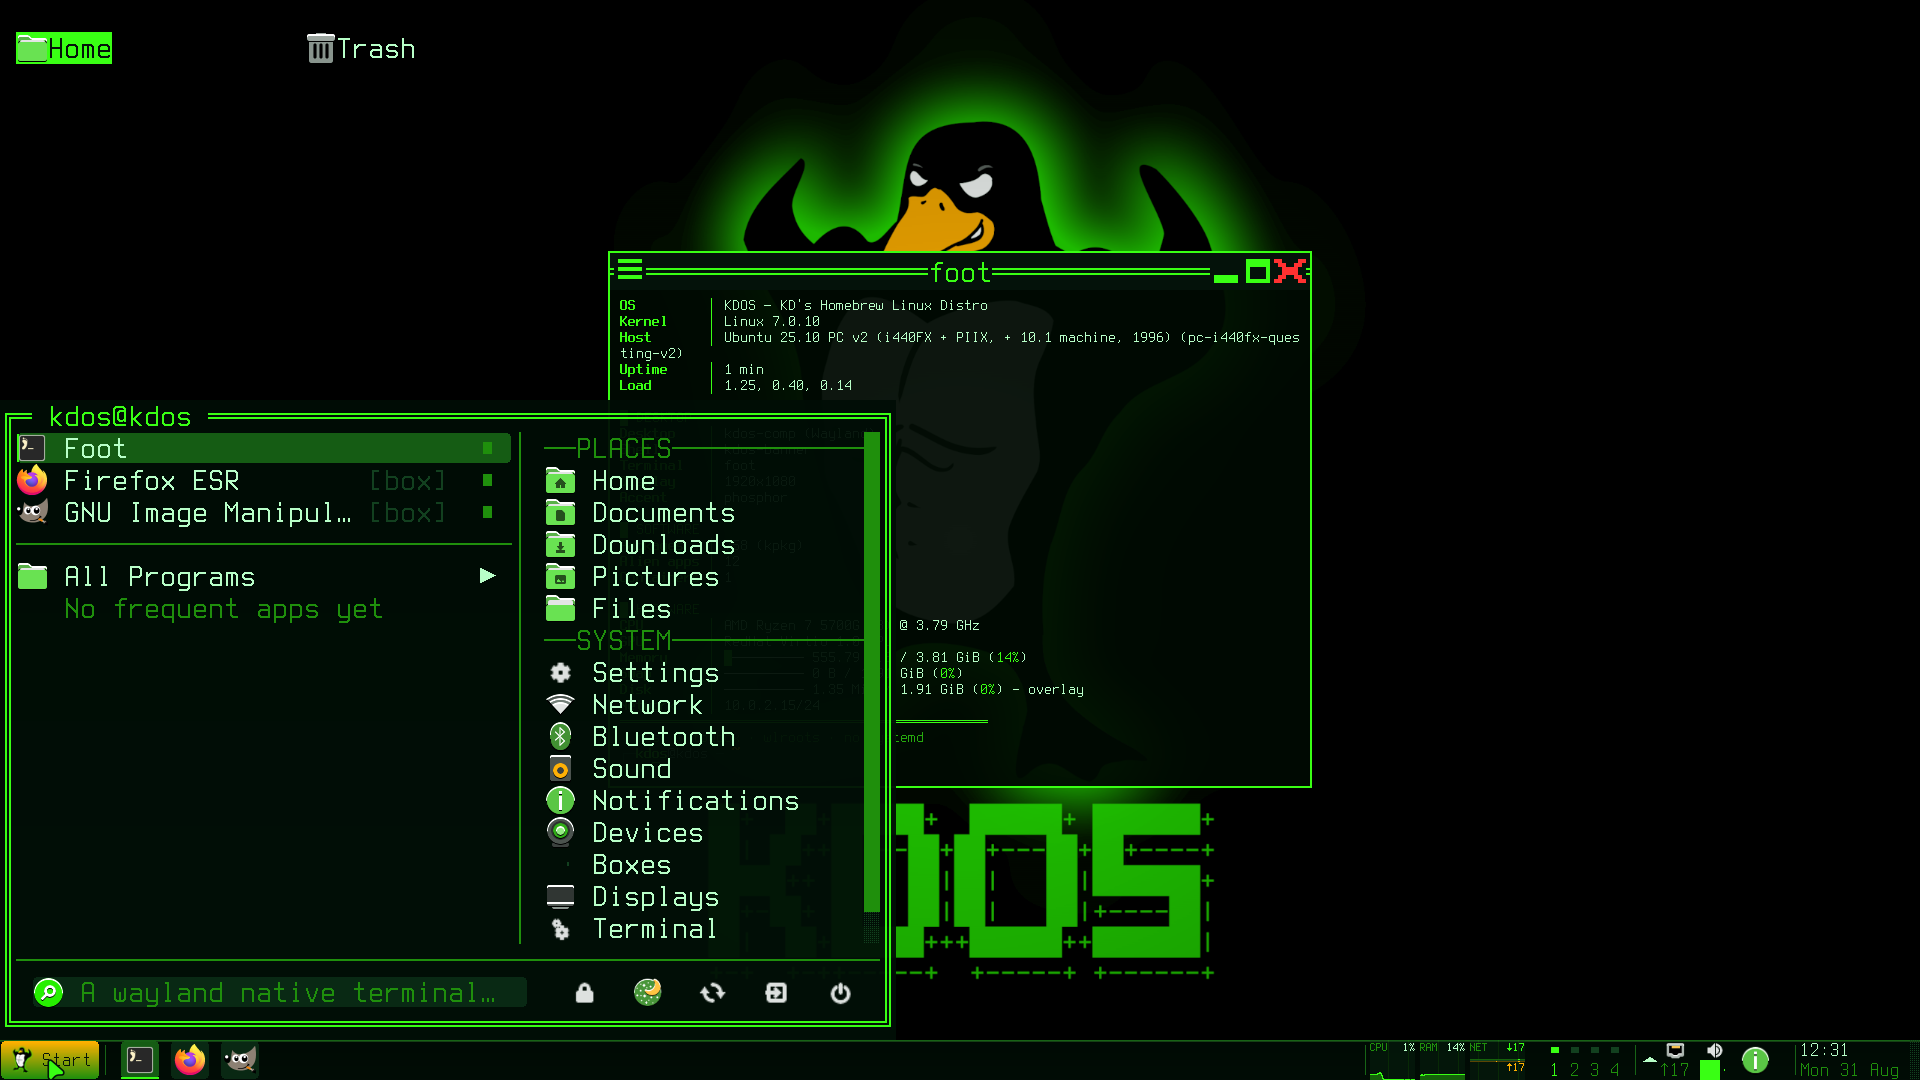This screenshot has height=1080, width=1920.
Task: Click the Start button on taskbar
Action: (x=50, y=1060)
